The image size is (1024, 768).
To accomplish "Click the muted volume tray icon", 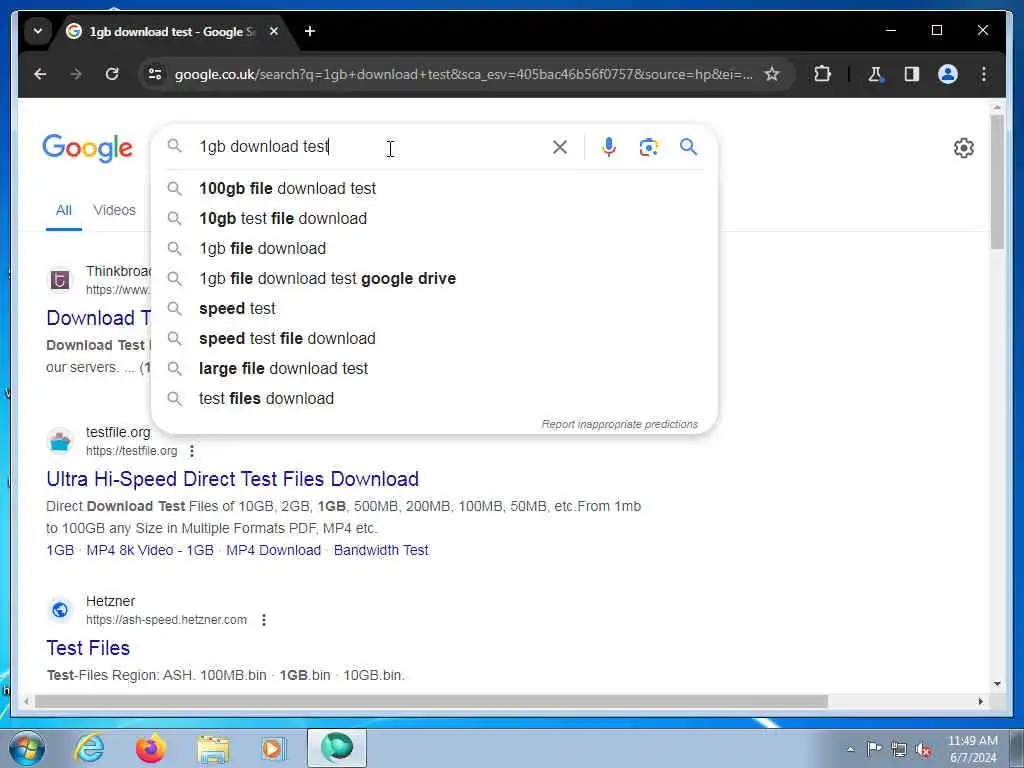I will [x=923, y=749].
